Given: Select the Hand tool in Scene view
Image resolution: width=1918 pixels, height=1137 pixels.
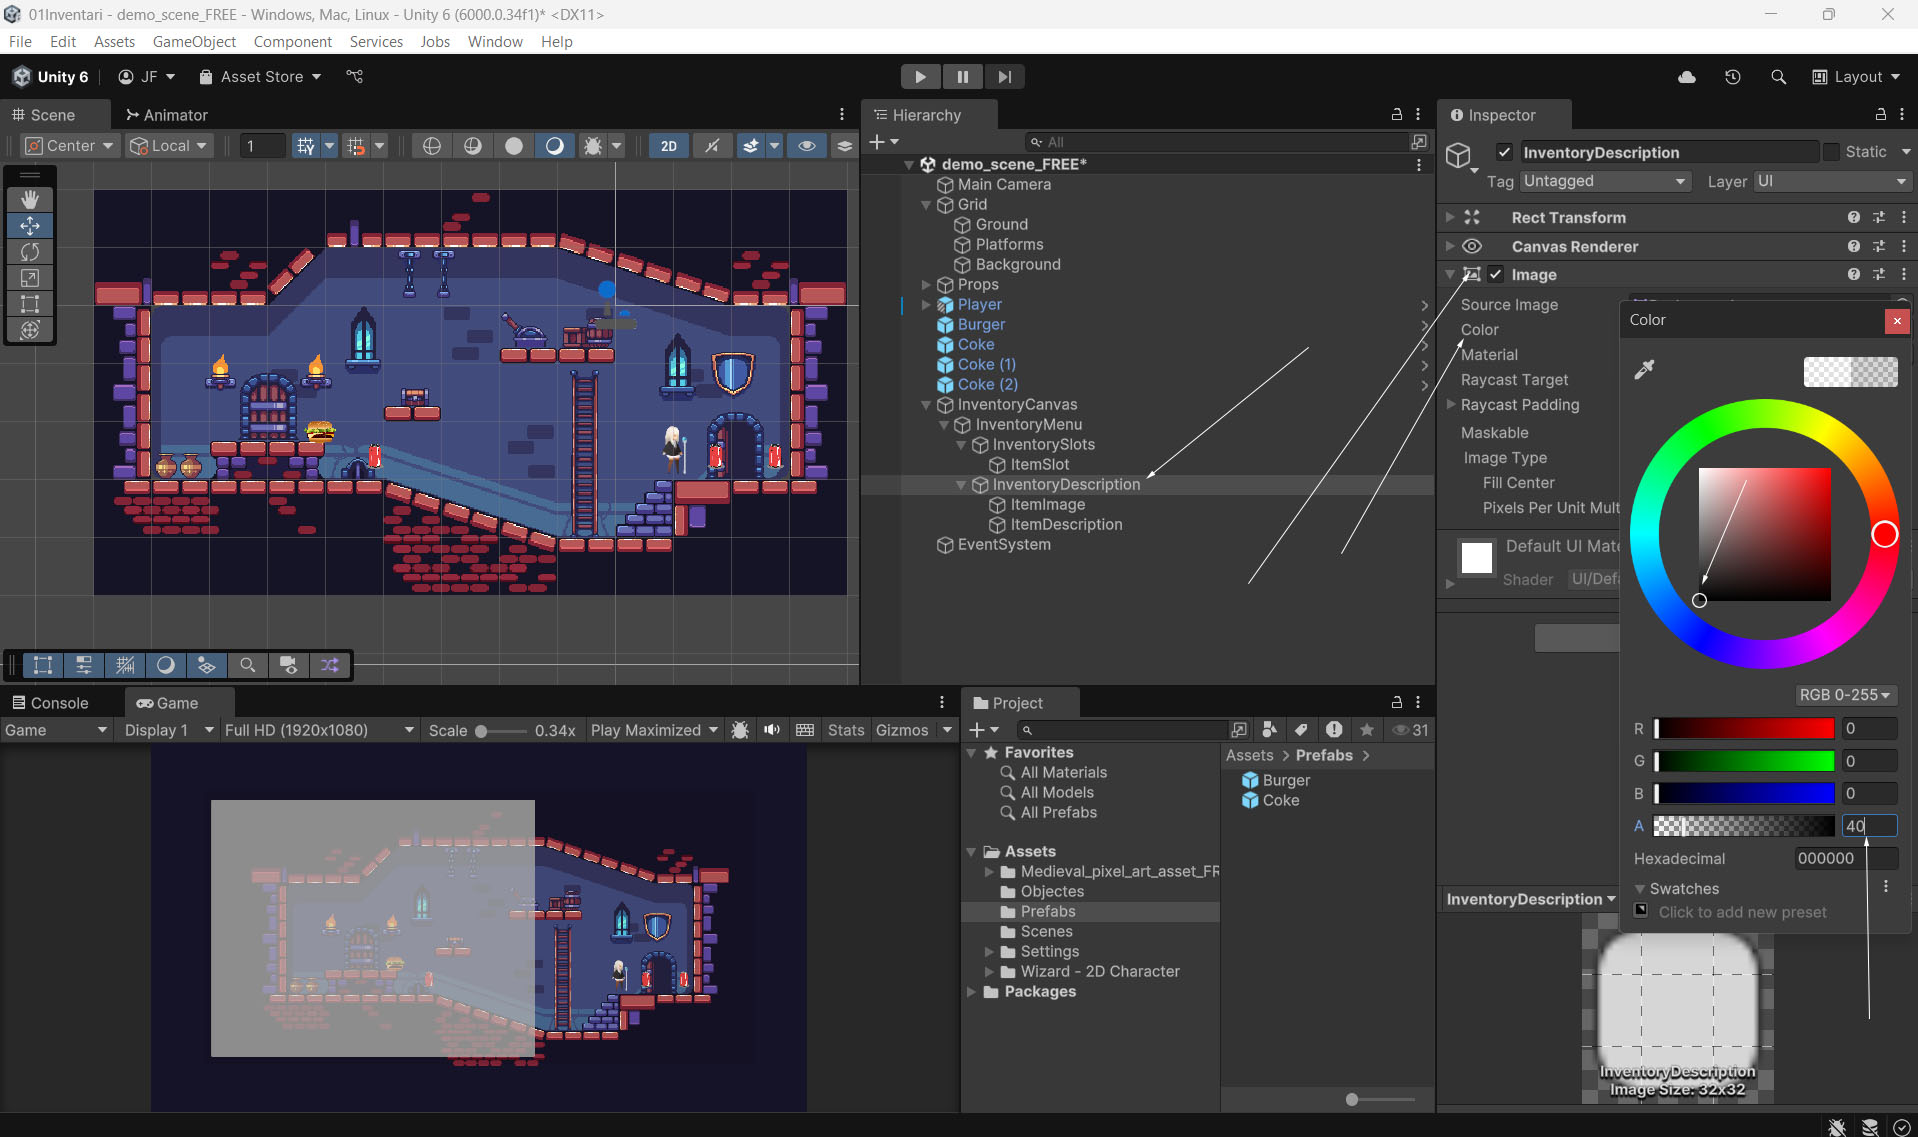Looking at the screenshot, I should (30, 199).
